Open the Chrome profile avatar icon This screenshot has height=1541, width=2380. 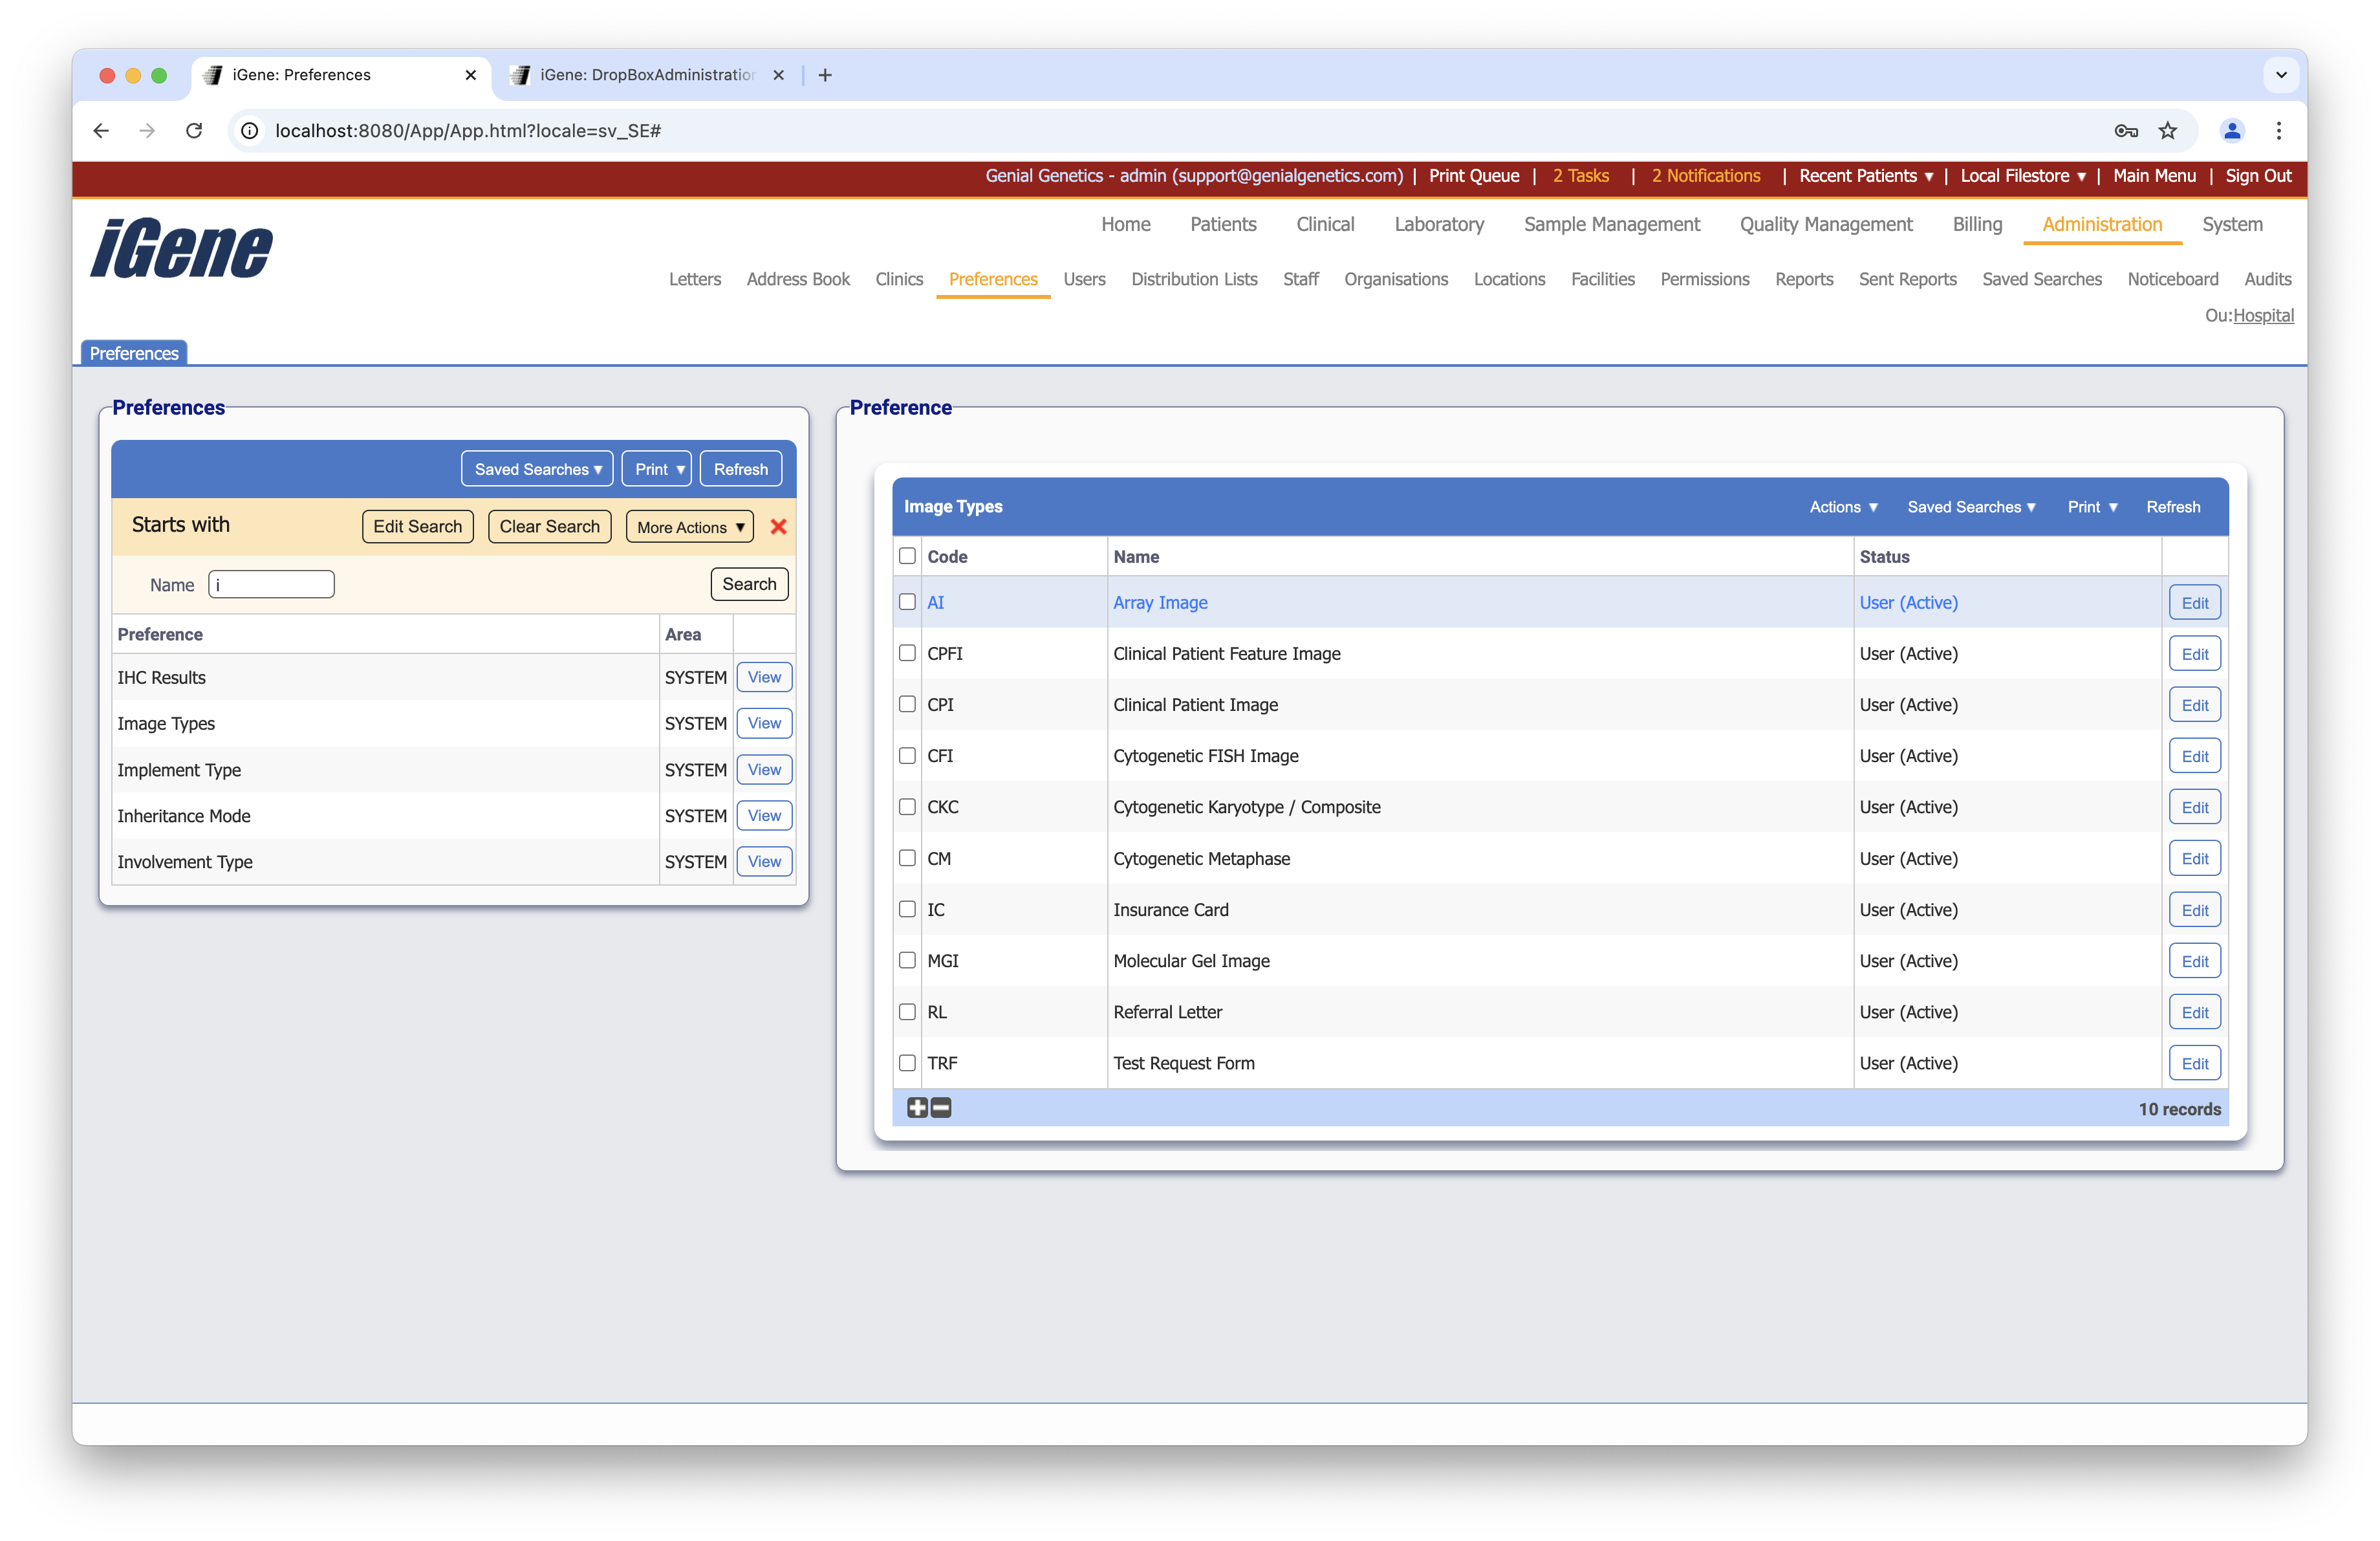[2232, 131]
